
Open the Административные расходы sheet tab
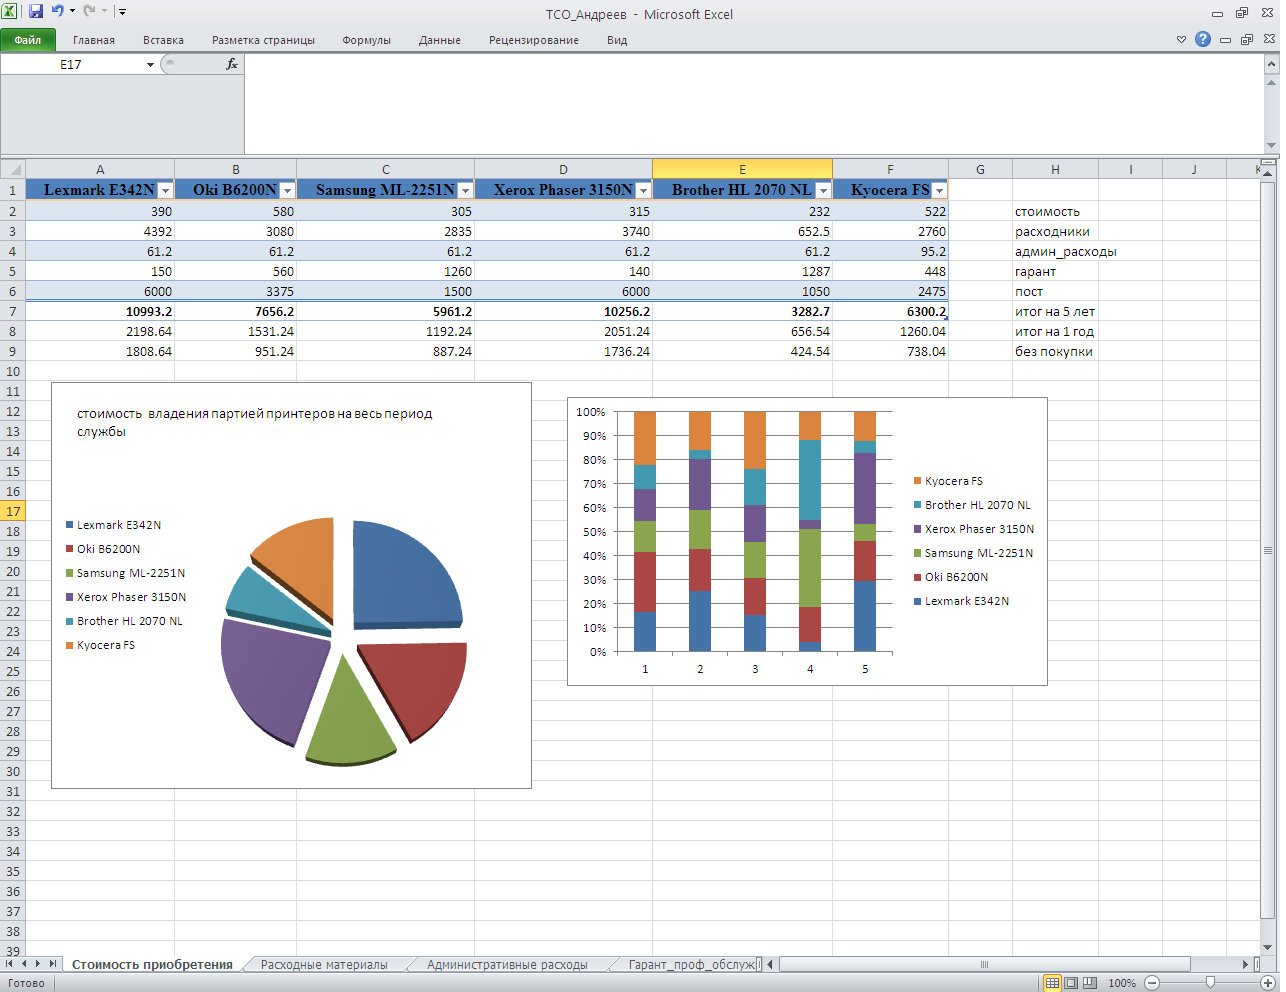pos(507,965)
